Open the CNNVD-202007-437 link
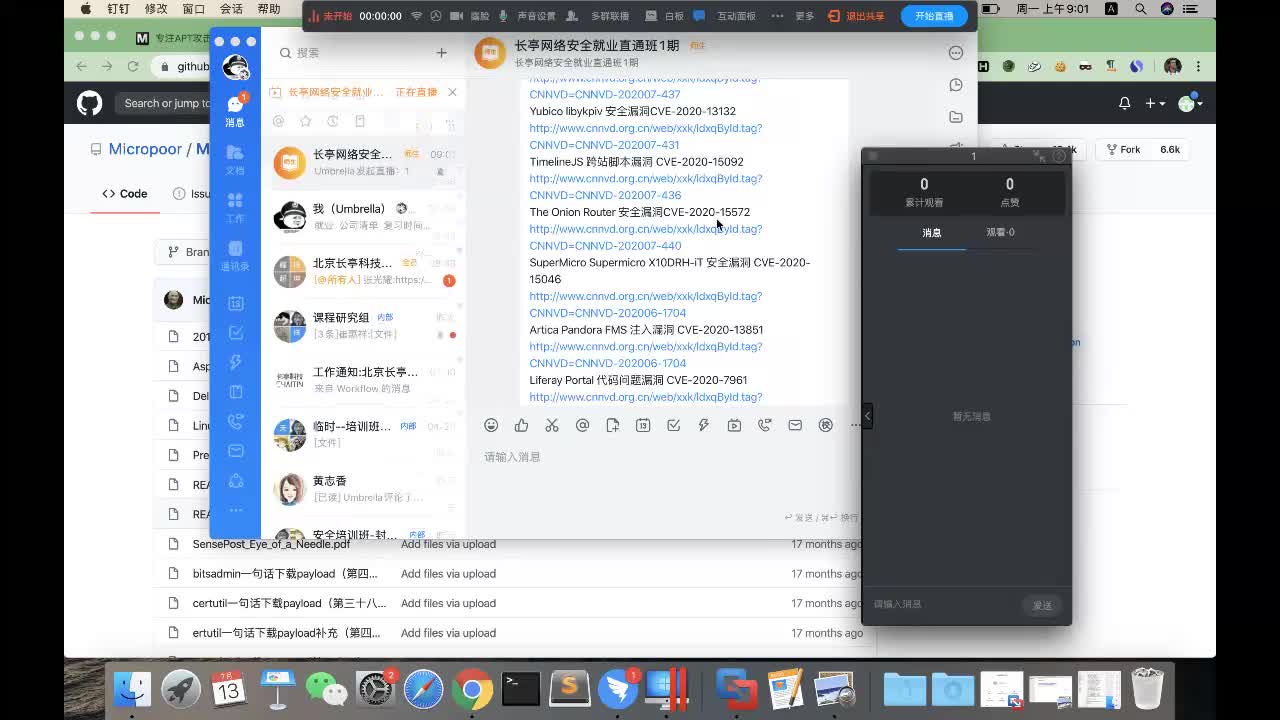The width and height of the screenshot is (1280, 720). click(x=605, y=94)
